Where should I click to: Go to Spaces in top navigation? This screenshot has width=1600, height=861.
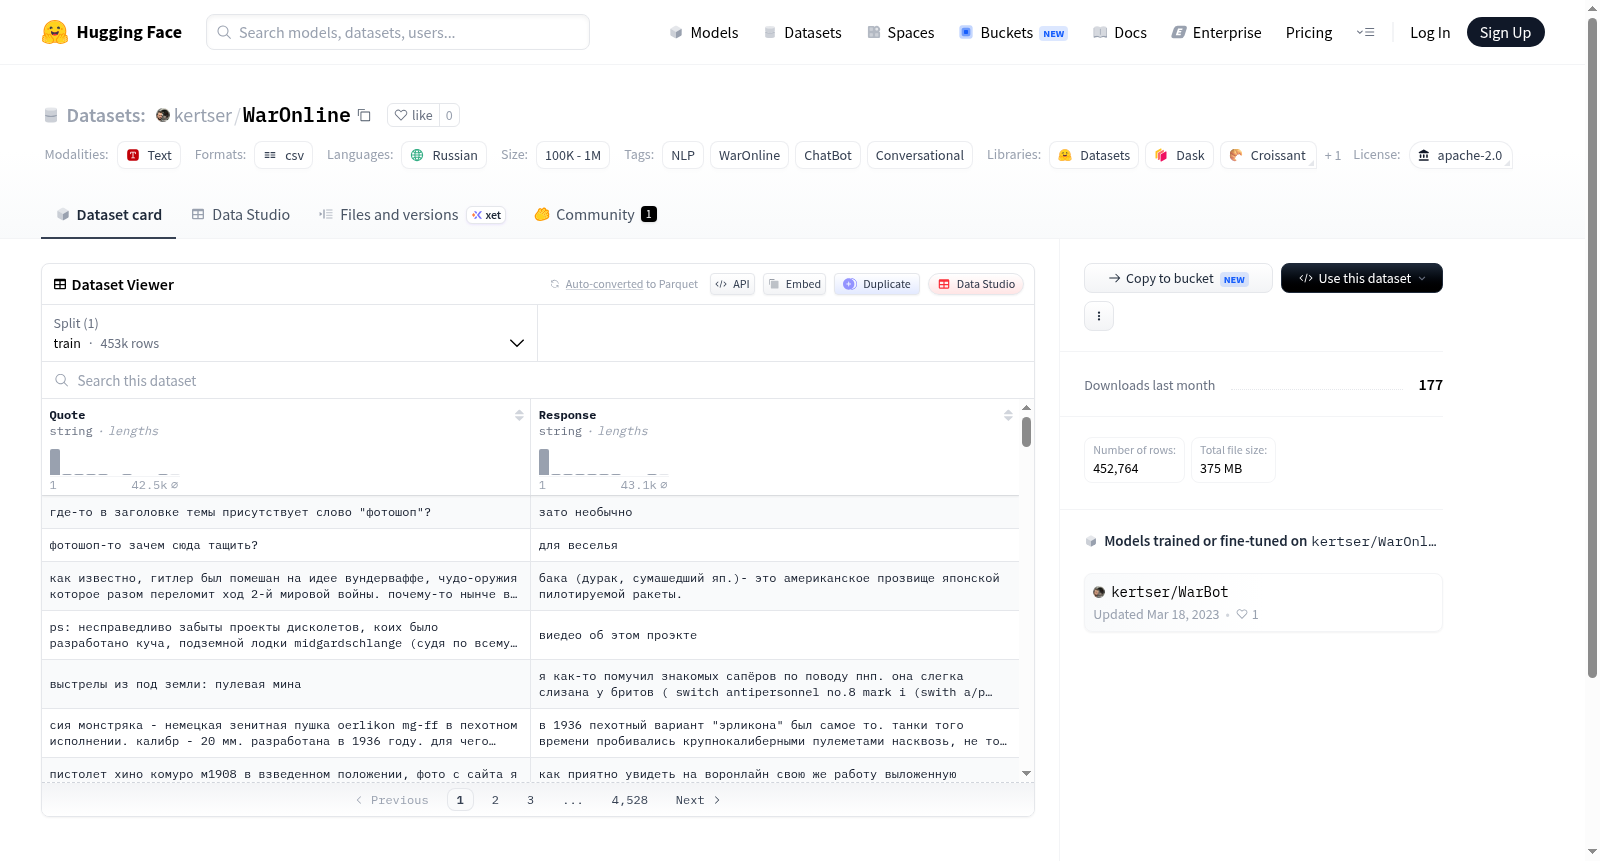pyautogui.click(x=901, y=33)
